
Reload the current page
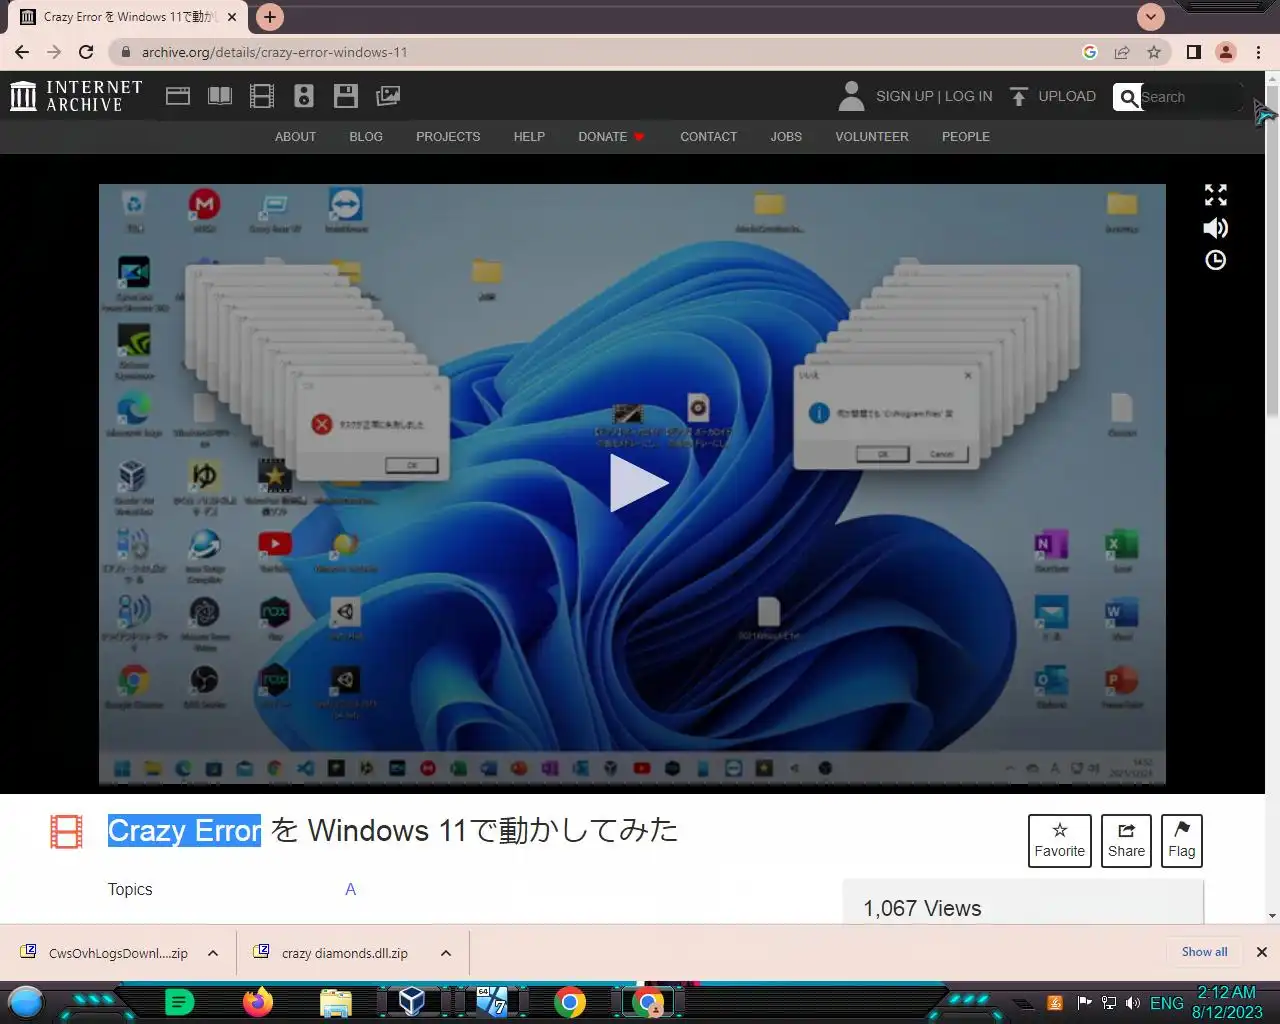coord(86,52)
